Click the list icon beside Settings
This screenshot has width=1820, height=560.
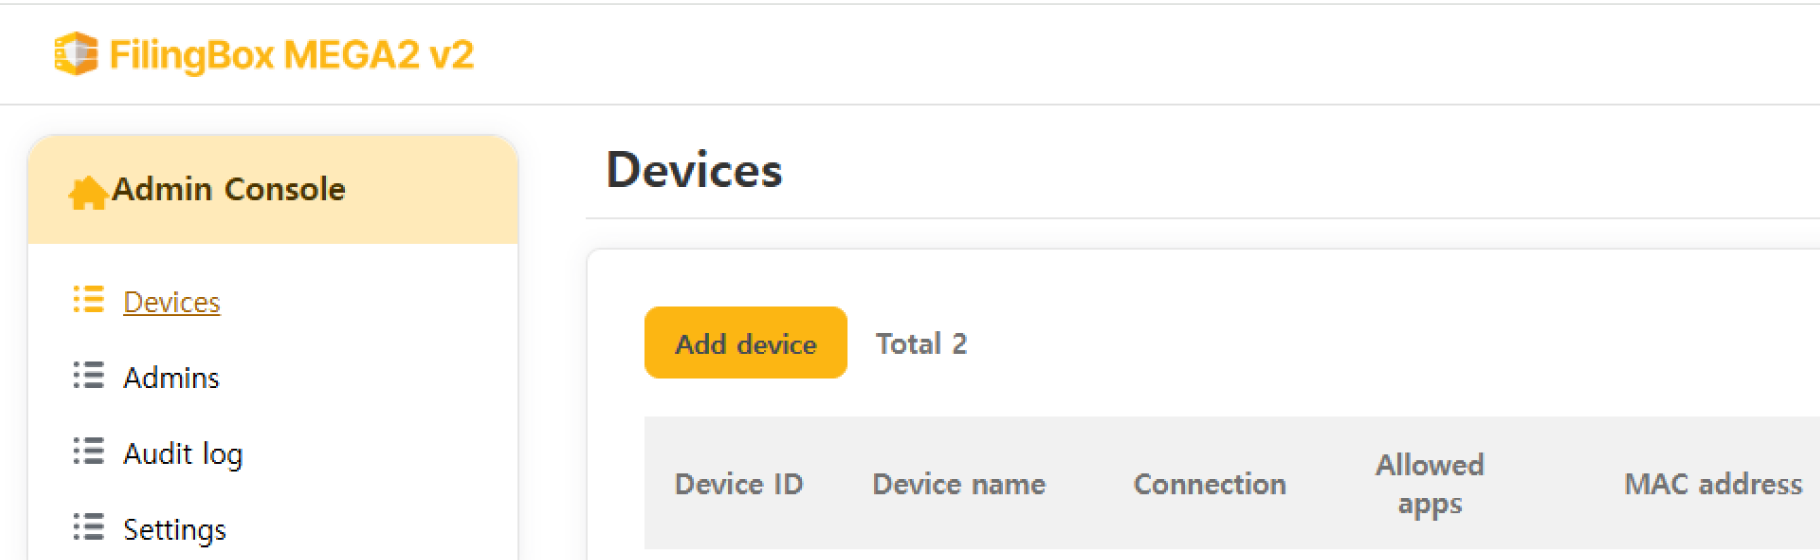click(88, 527)
